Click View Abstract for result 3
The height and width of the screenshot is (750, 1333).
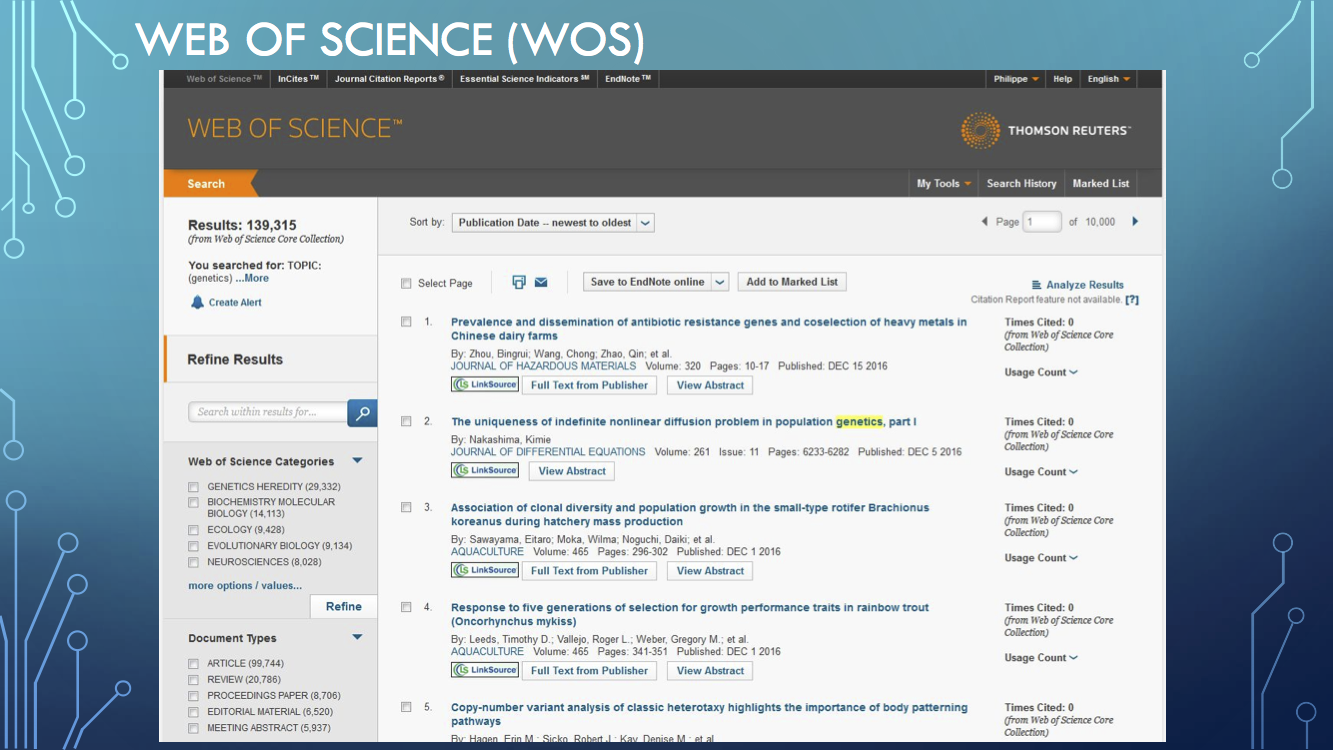point(710,571)
